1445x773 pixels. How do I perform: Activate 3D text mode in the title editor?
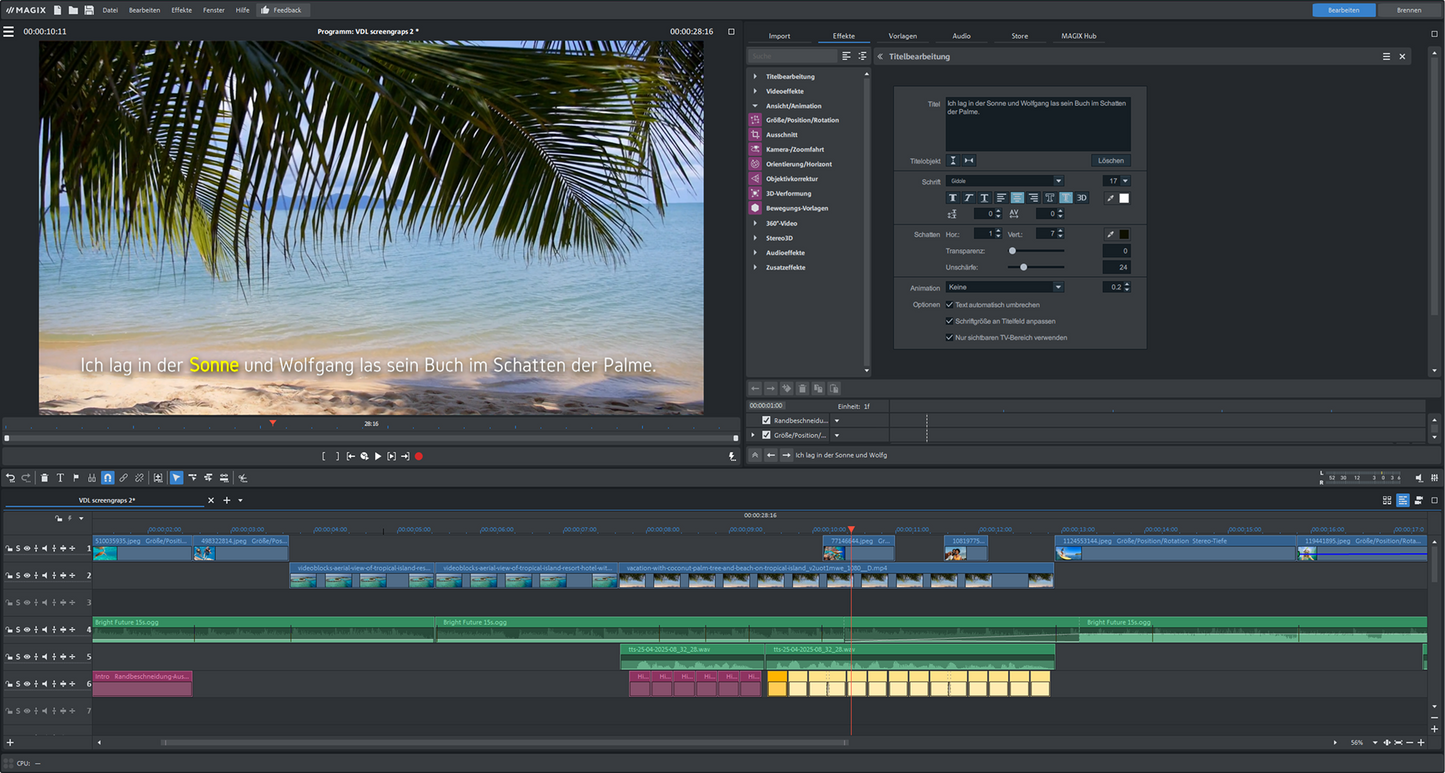click(1081, 198)
